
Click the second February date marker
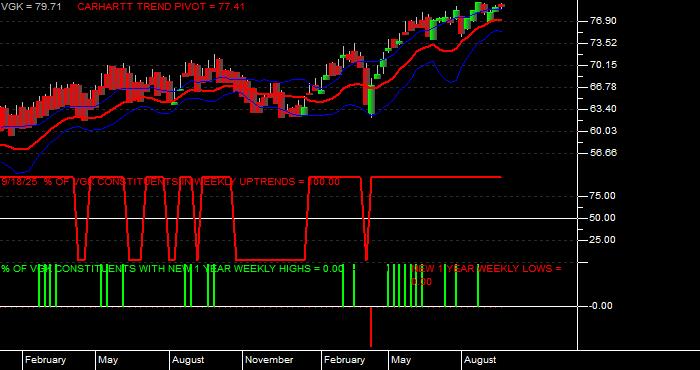pyautogui.click(x=344, y=360)
